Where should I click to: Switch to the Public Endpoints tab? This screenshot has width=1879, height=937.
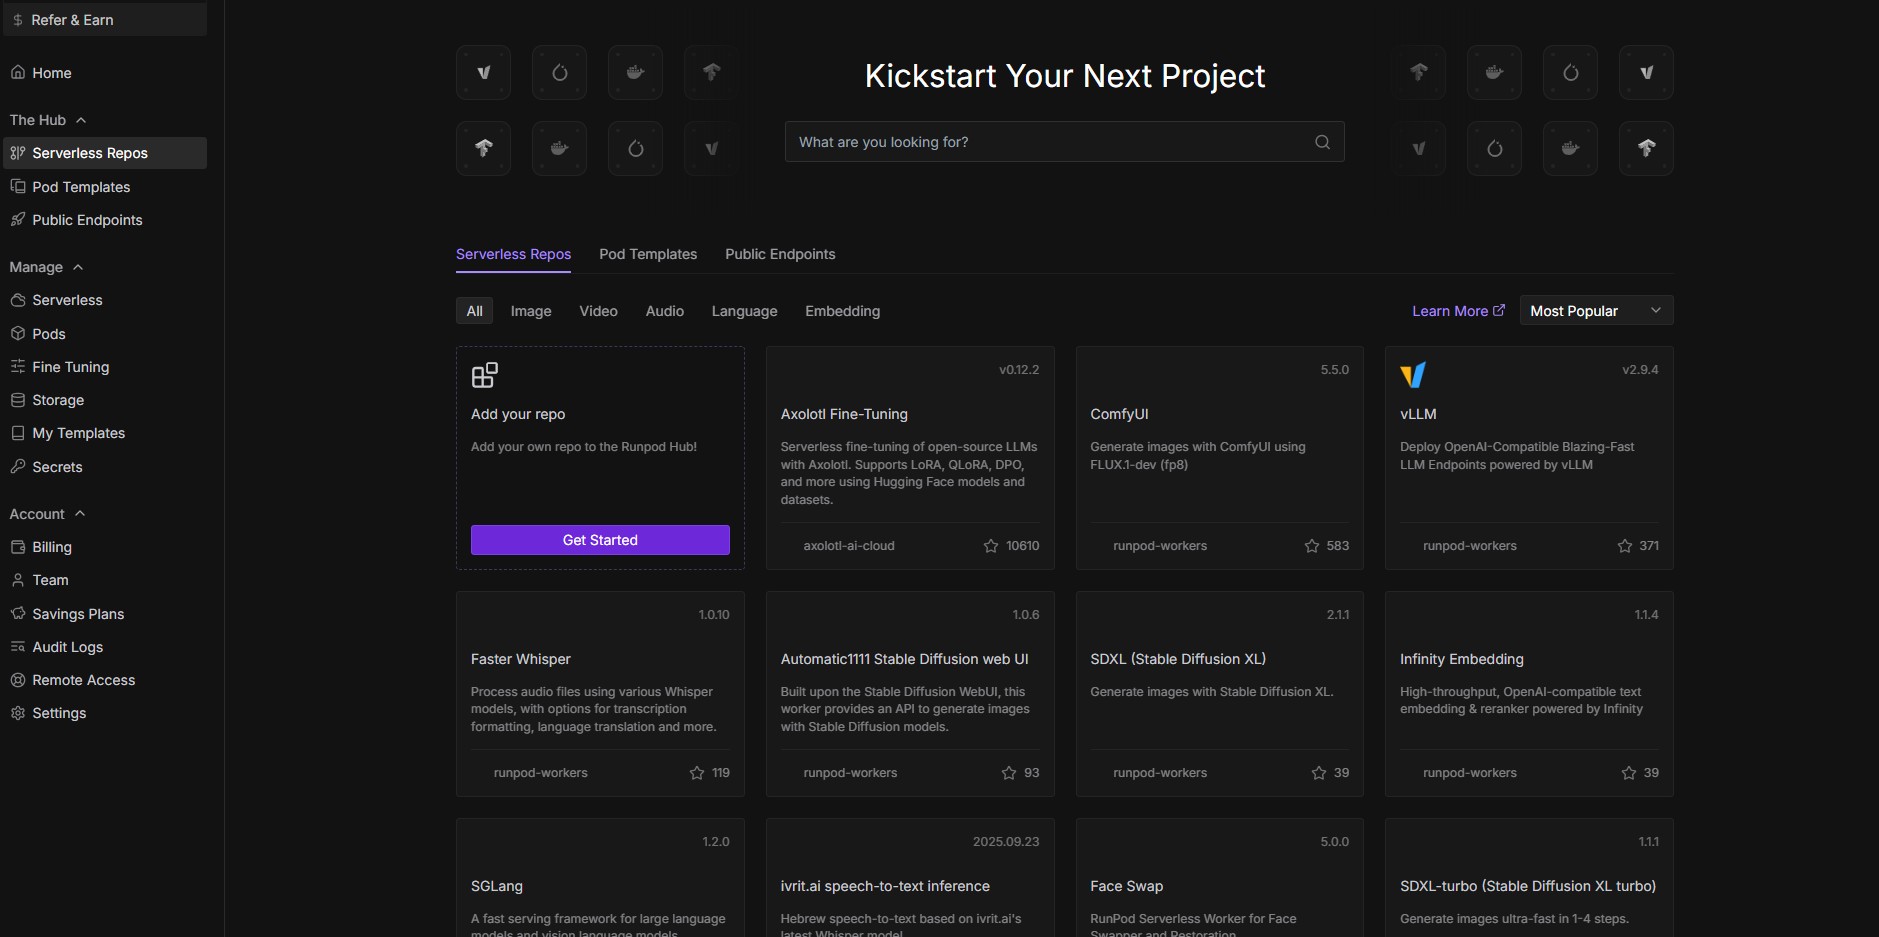coord(780,254)
